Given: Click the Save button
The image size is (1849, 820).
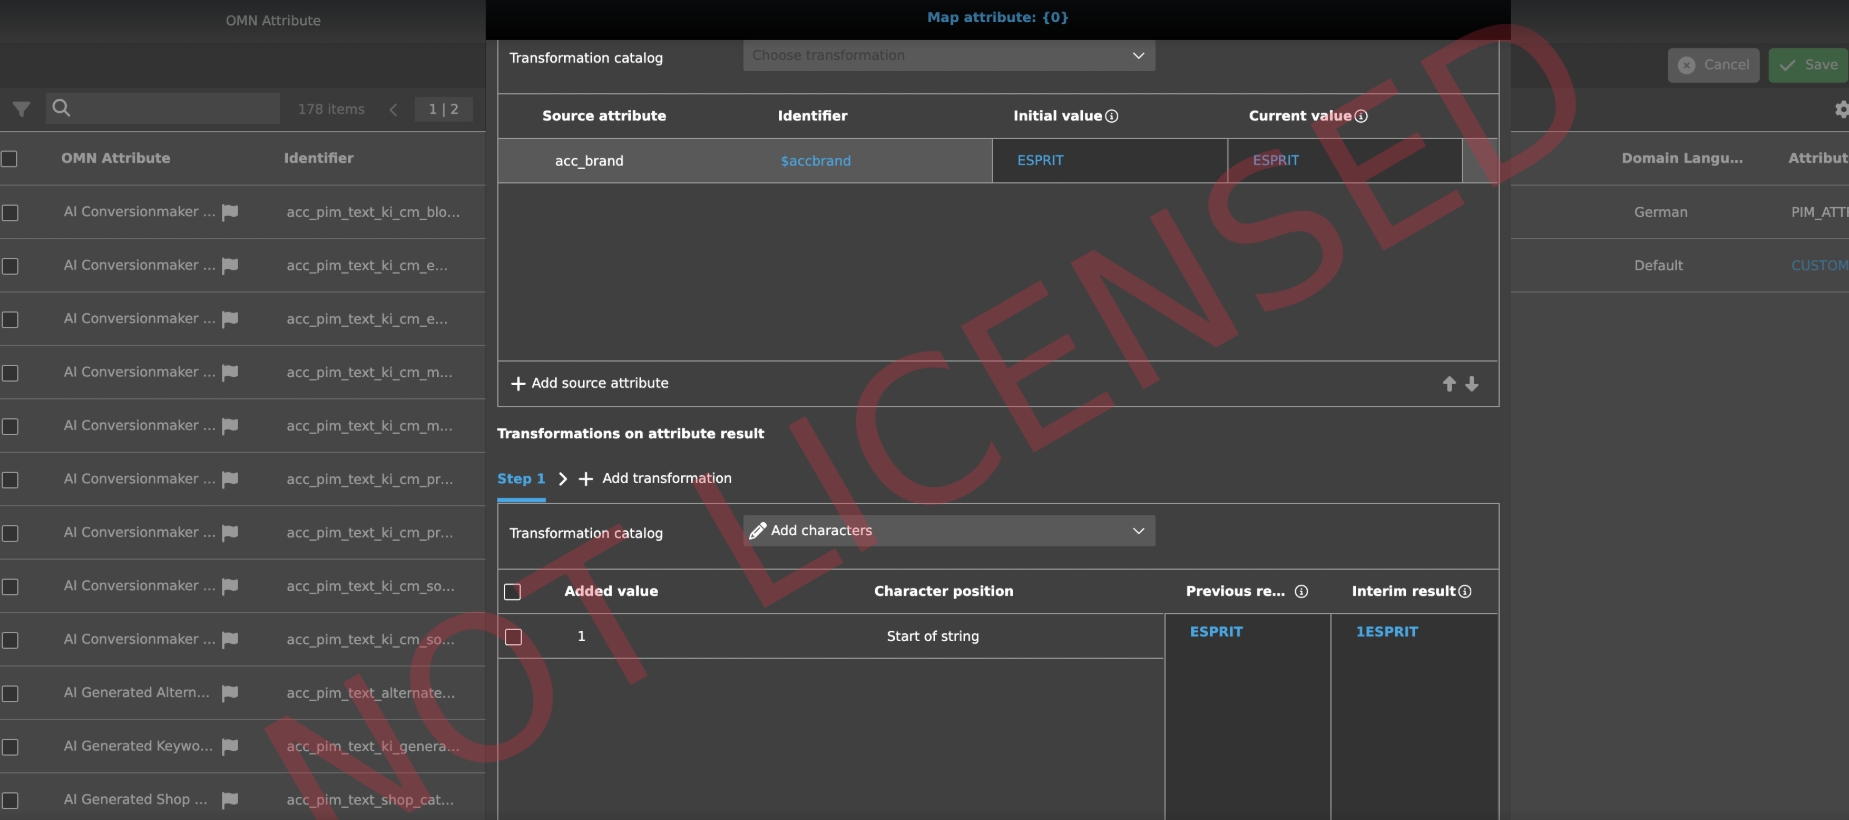Looking at the screenshot, I should pos(1808,65).
